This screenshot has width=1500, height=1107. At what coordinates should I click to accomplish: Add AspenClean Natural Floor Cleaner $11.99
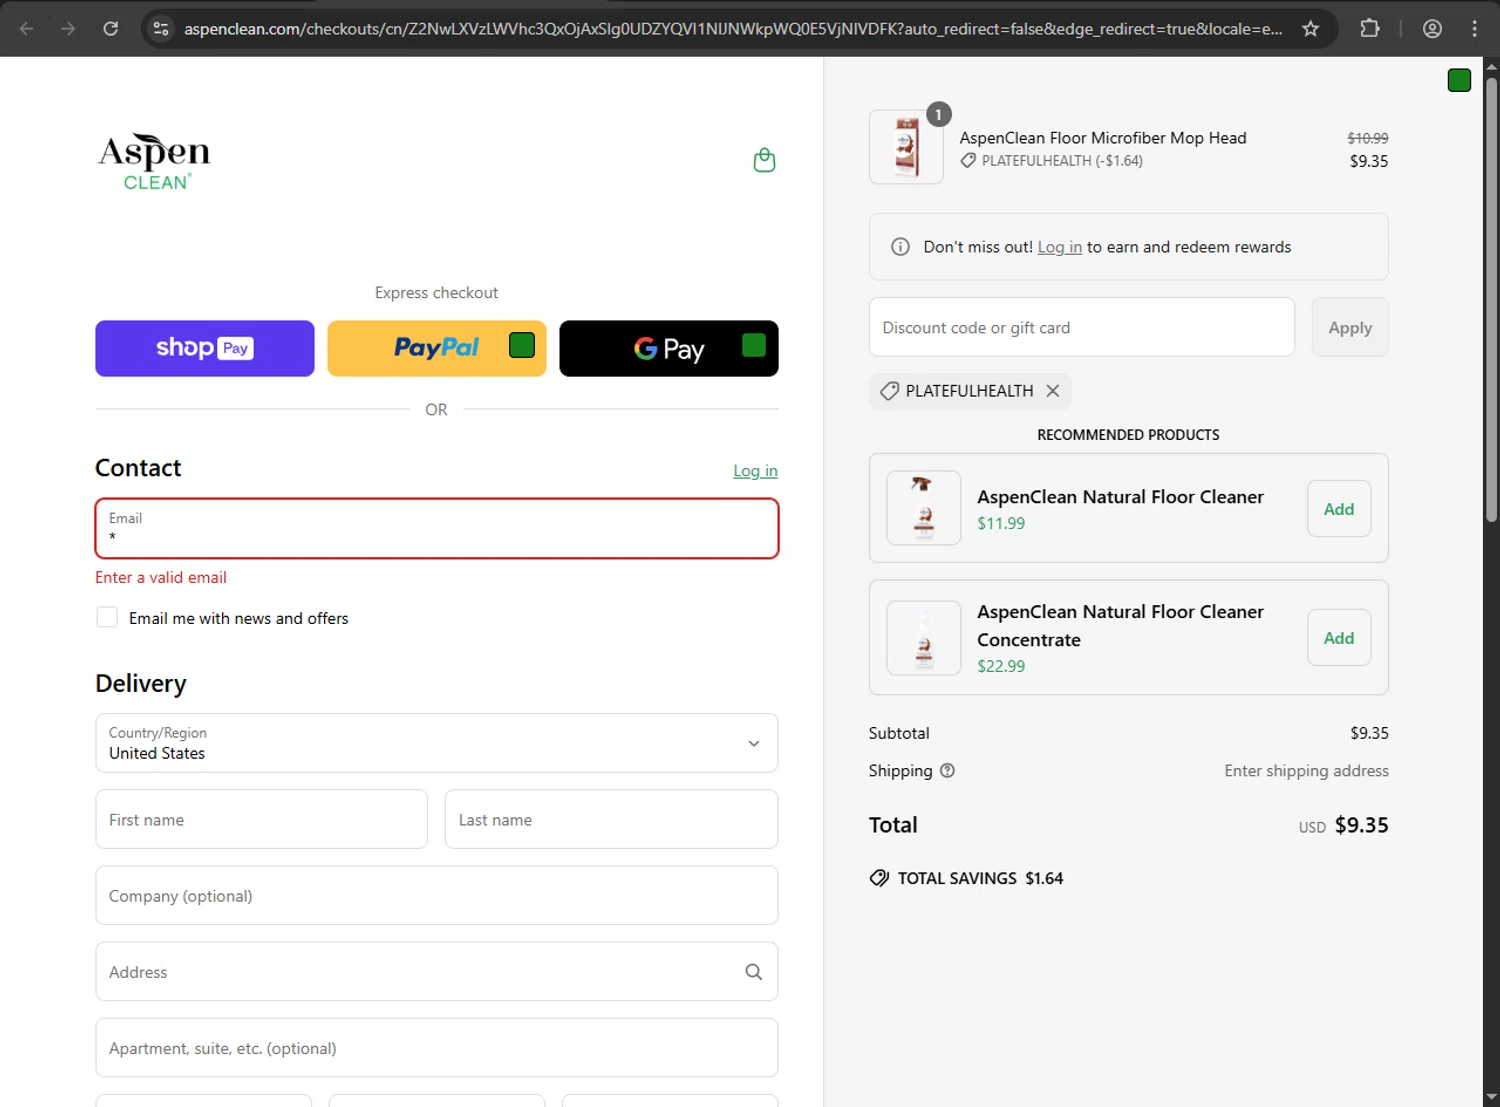pyautogui.click(x=1339, y=509)
